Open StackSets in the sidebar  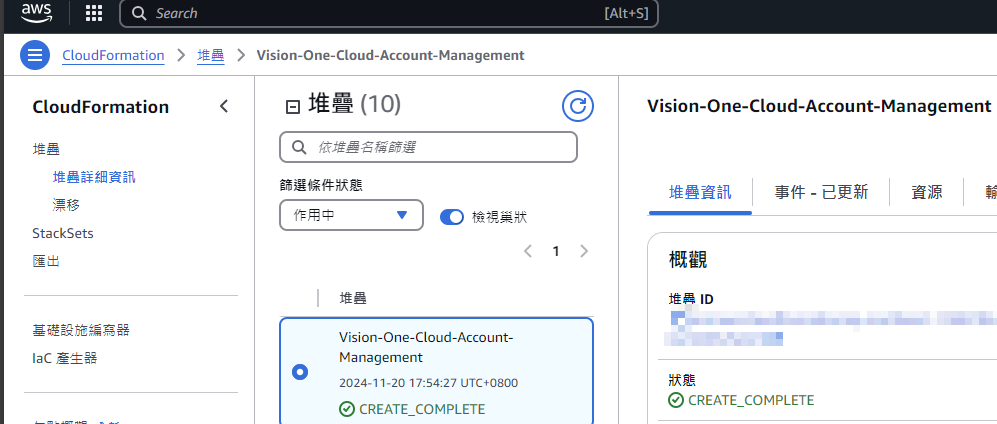click(x=62, y=233)
